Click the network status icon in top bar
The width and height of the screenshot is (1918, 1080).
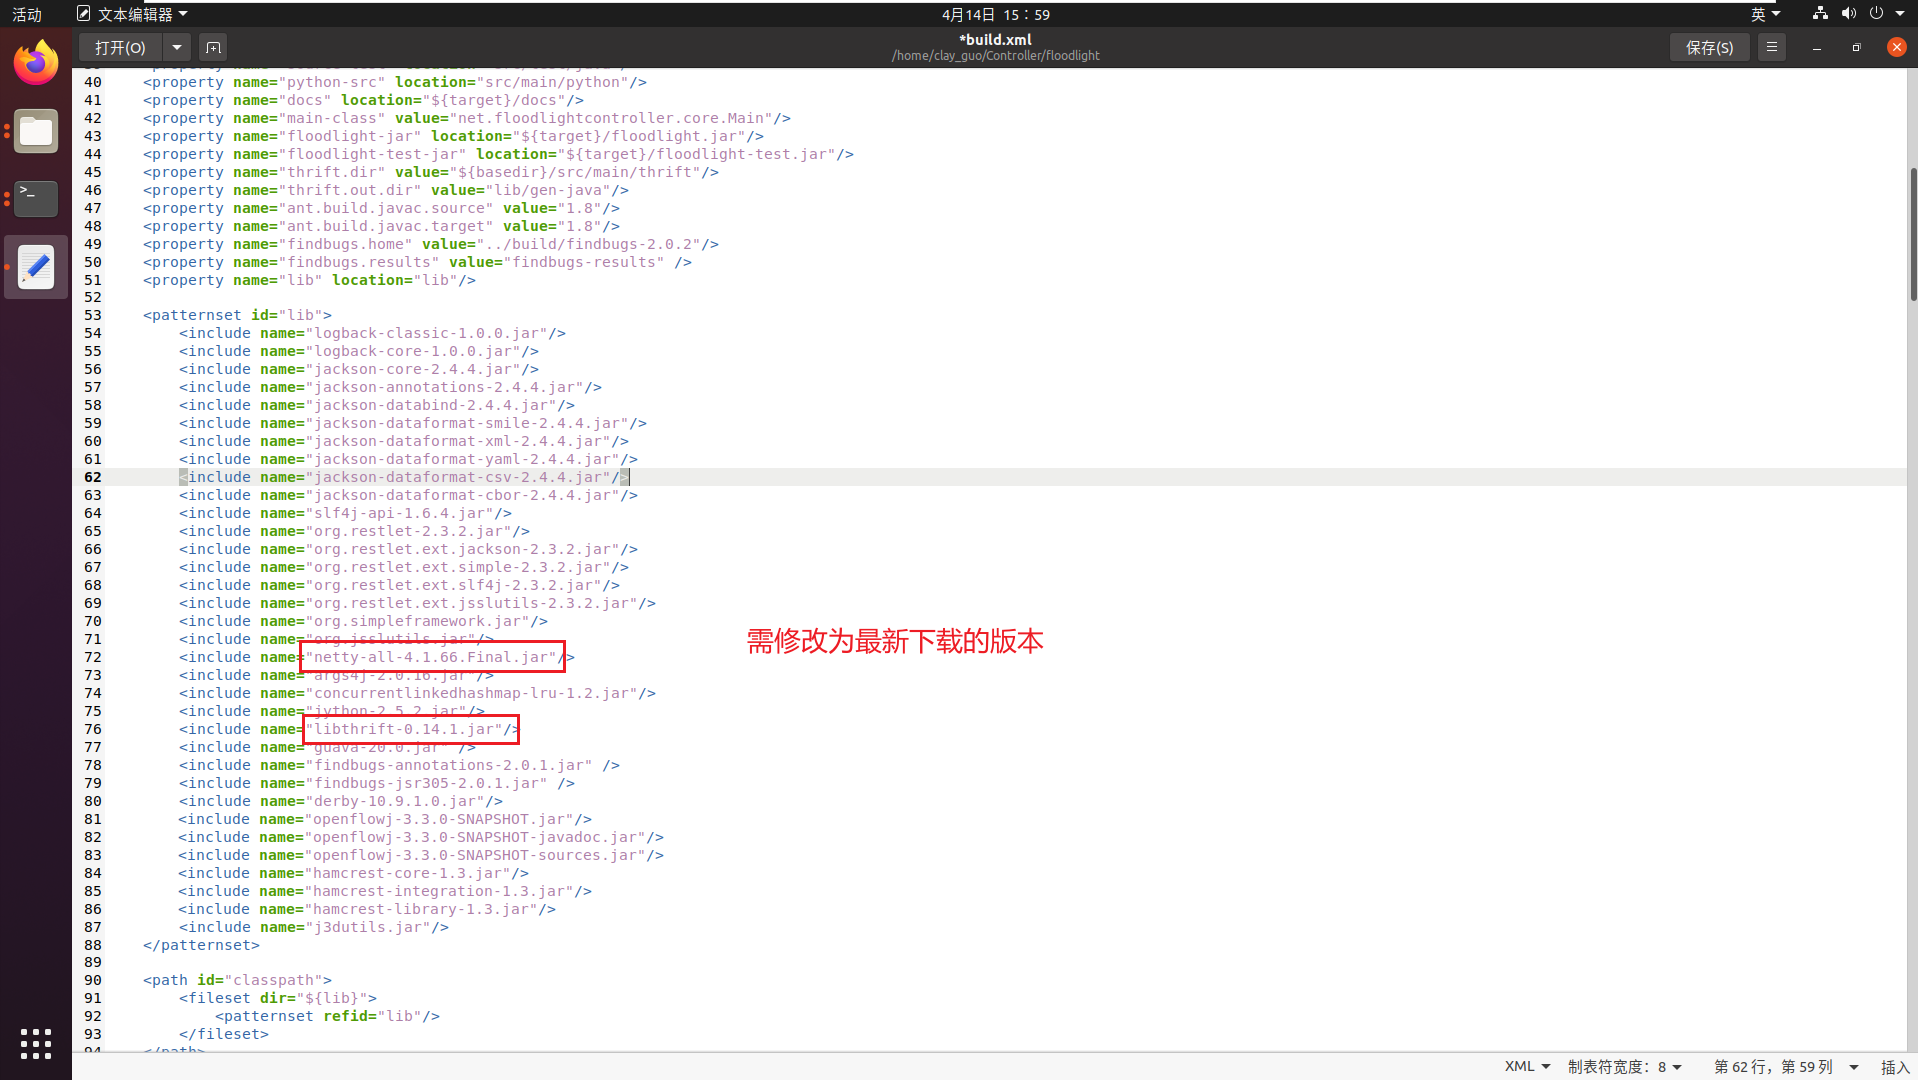pyautogui.click(x=1818, y=14)
